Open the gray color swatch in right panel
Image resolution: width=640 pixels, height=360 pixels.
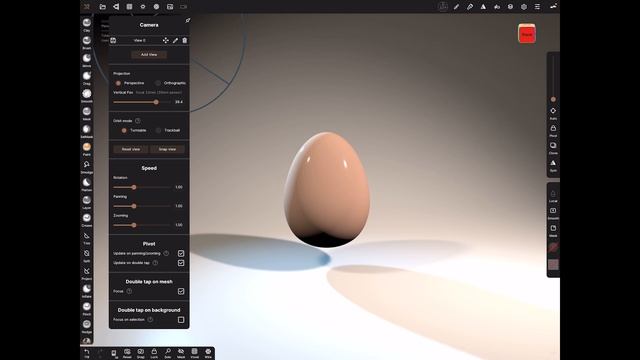(553, 264)
